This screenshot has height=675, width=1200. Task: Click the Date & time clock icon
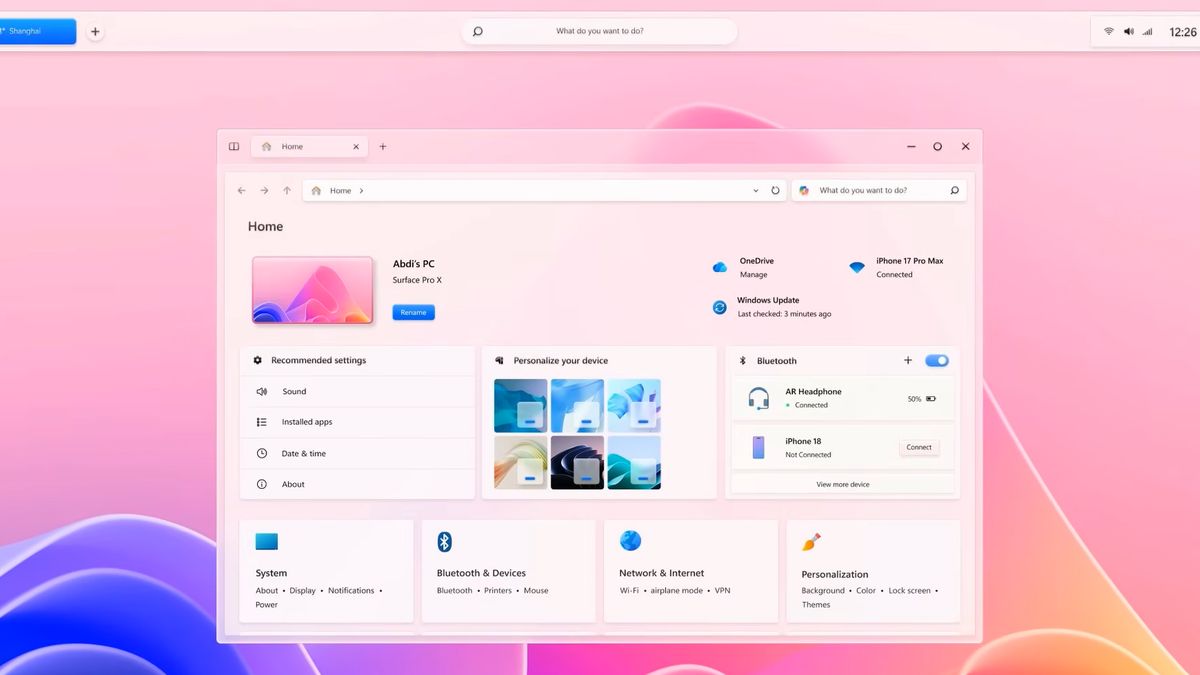pos(262,453)
